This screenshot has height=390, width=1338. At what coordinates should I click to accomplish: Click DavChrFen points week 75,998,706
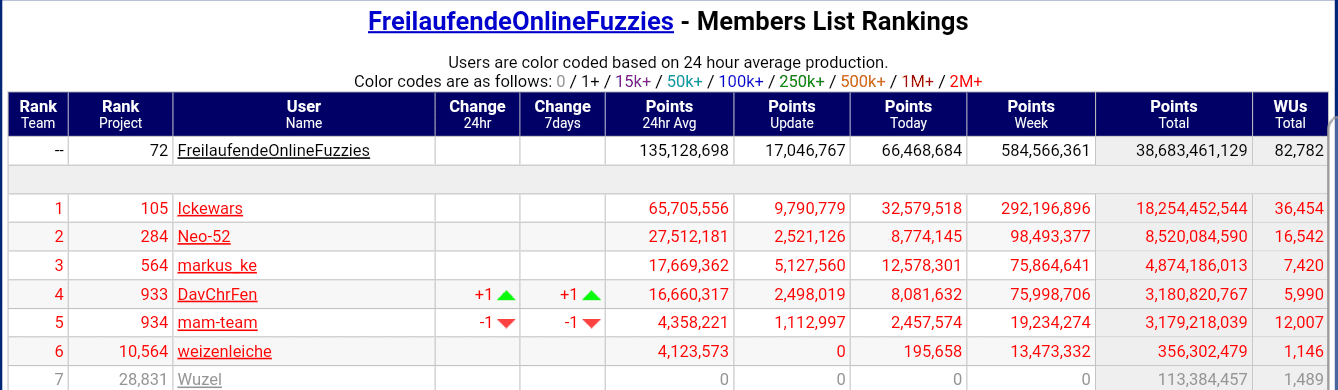[x=1050, y=294]
